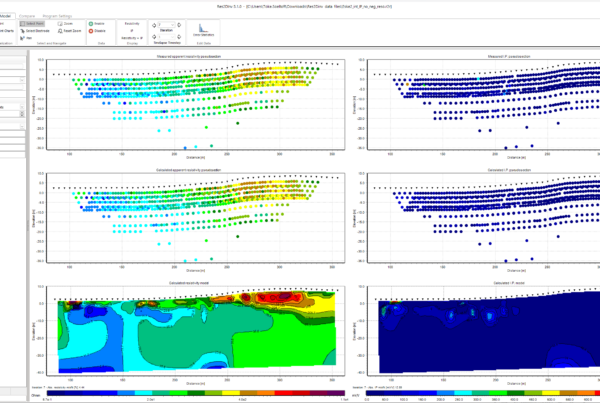600x403 pixels.
Task: Click the Export Charts button
Action: point(10,31)
